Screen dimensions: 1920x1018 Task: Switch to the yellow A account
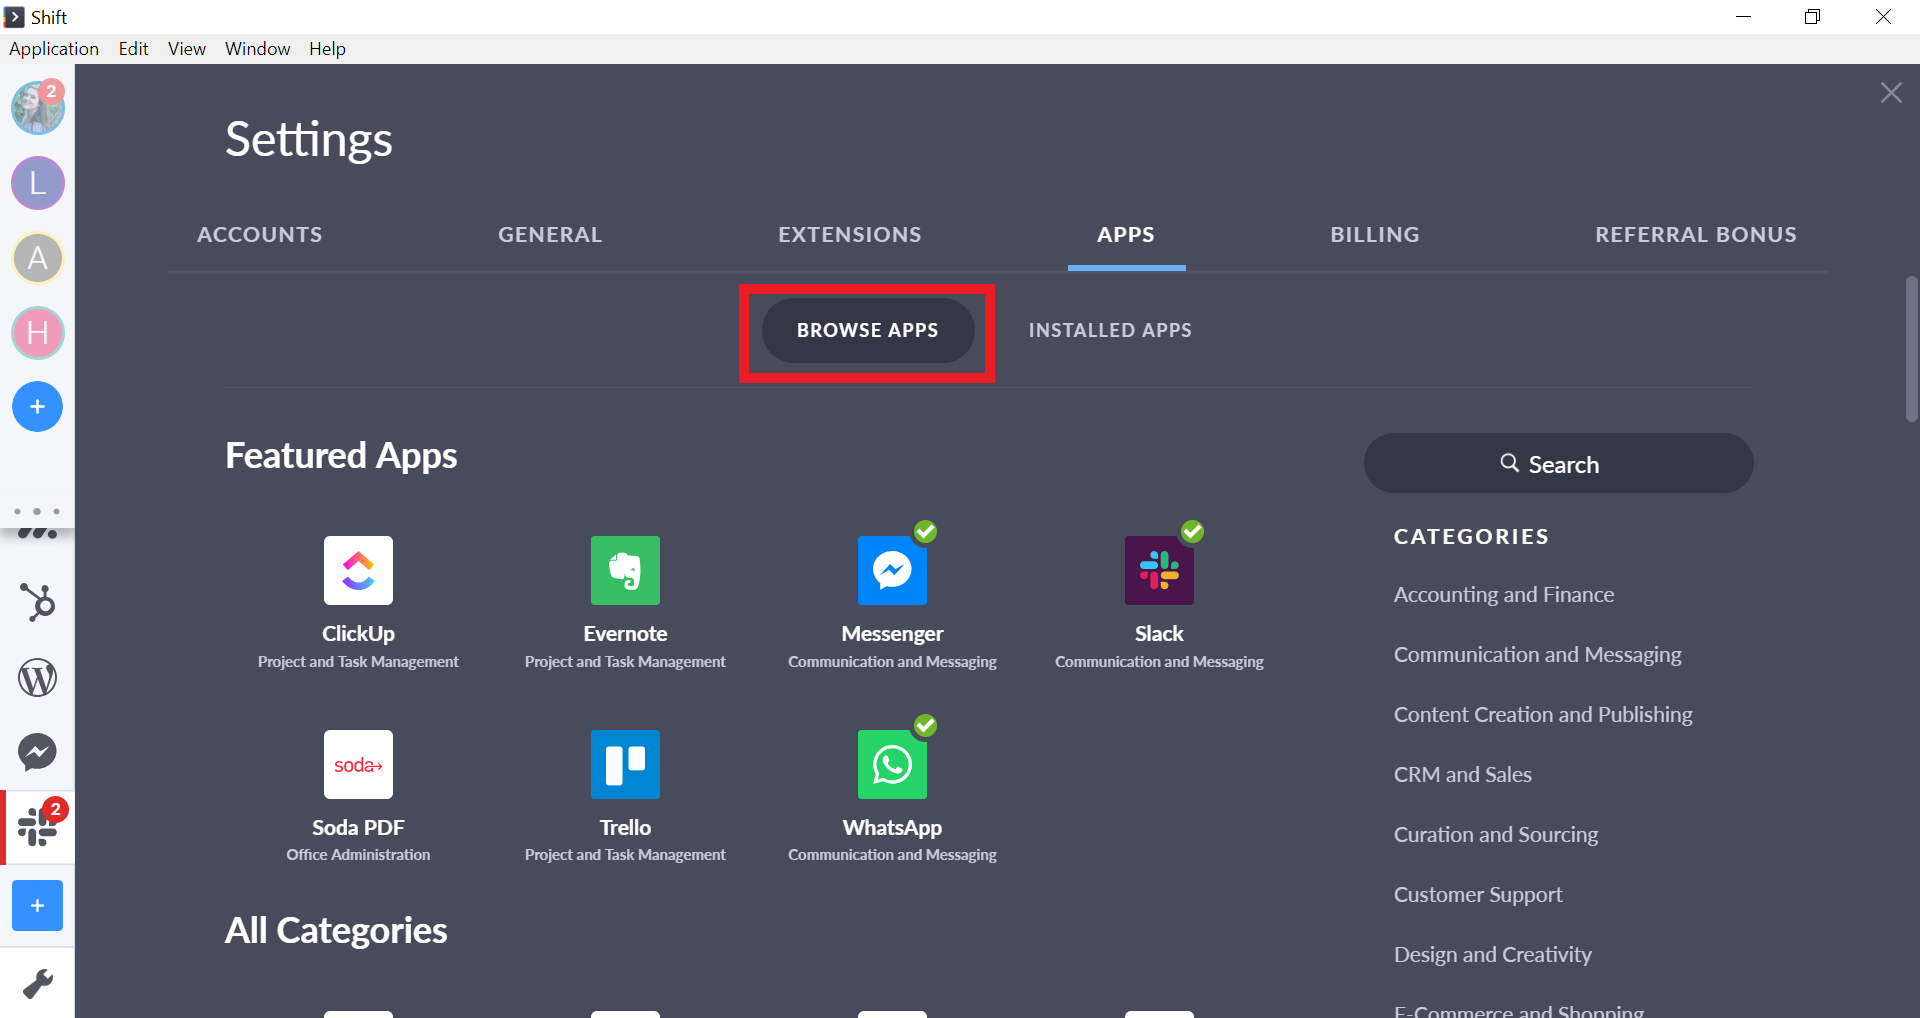(38, 258)
